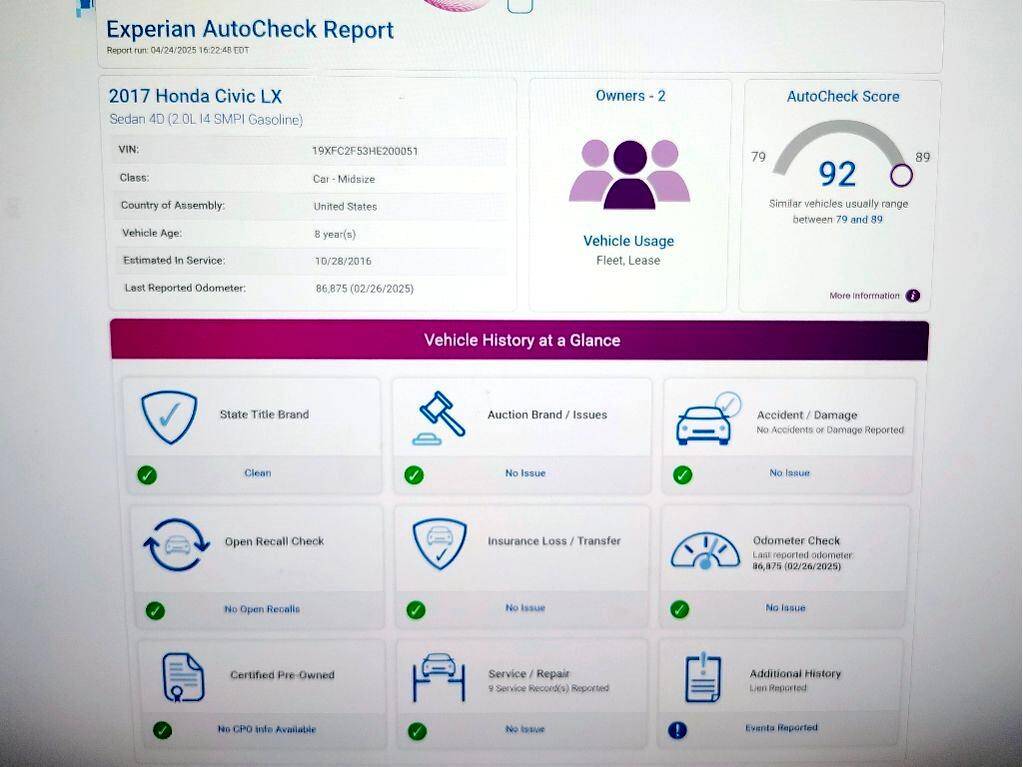Open the No CPO Info Available link
The image size is (1023, 767).
267,729
